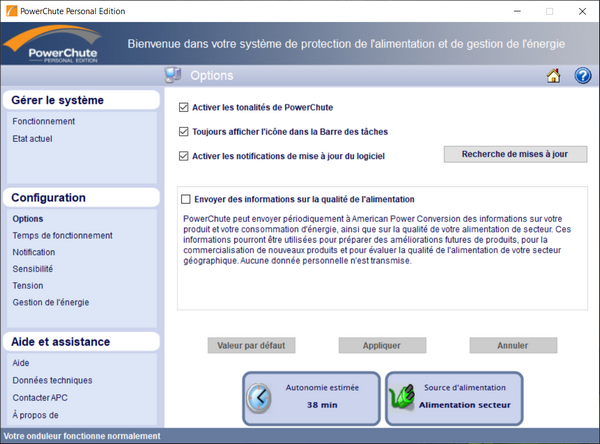This screenshot has height=444, width=600.
Task: Click the PowerChute Personal Edition logo
Action: point(52,44)
